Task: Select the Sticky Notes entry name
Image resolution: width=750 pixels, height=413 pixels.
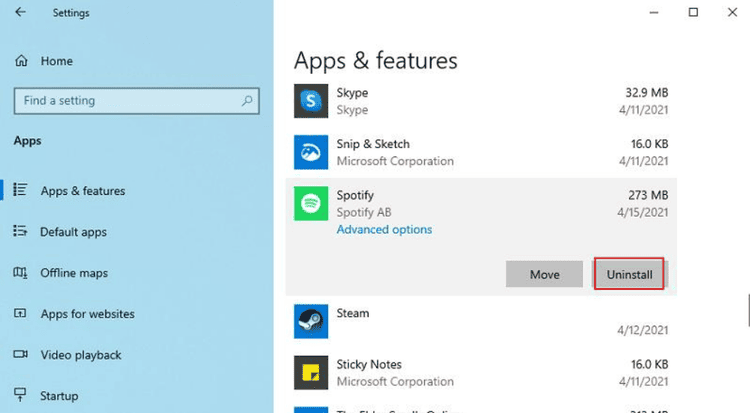Action: click(369, 364)
